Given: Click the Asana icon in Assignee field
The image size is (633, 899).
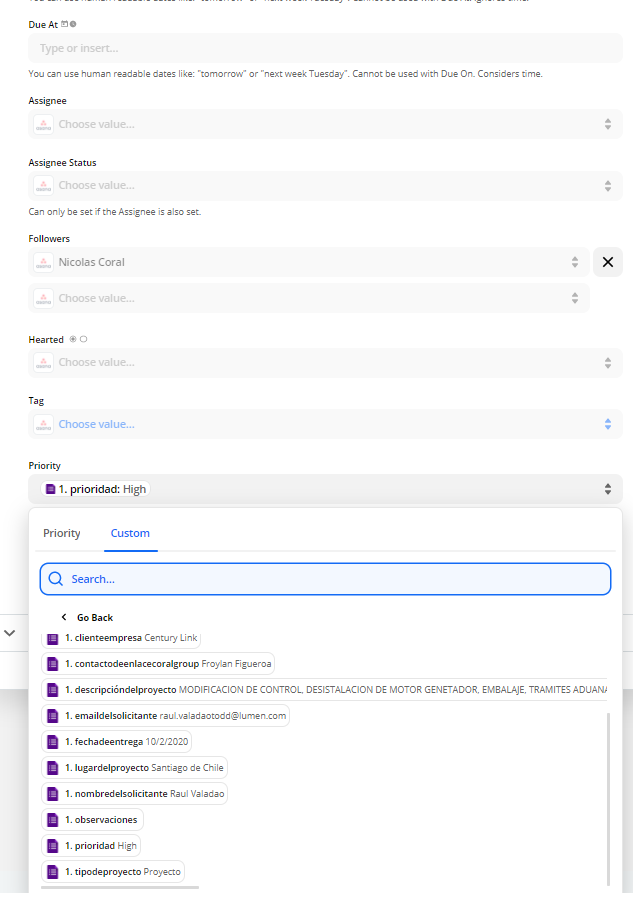Looking at the screenshot, I should pyautogui.click(x=44, y=124).
